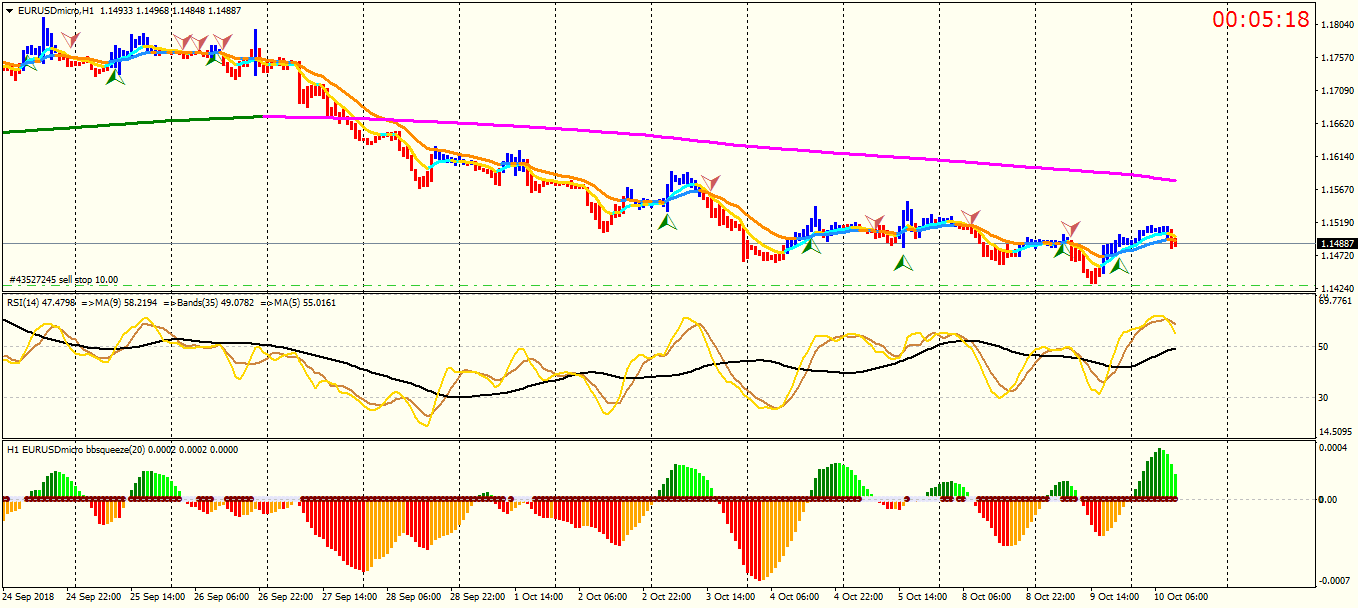1358x608 pixels.
Task: Click the 27 Sep 14:00 time axis label
Action: coord(349,596)
